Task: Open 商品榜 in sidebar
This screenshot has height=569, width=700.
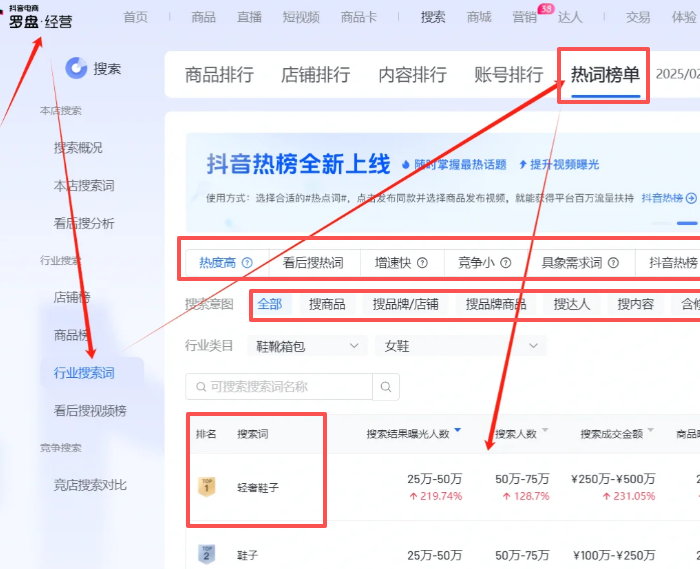Action: [x=72, y=335]
